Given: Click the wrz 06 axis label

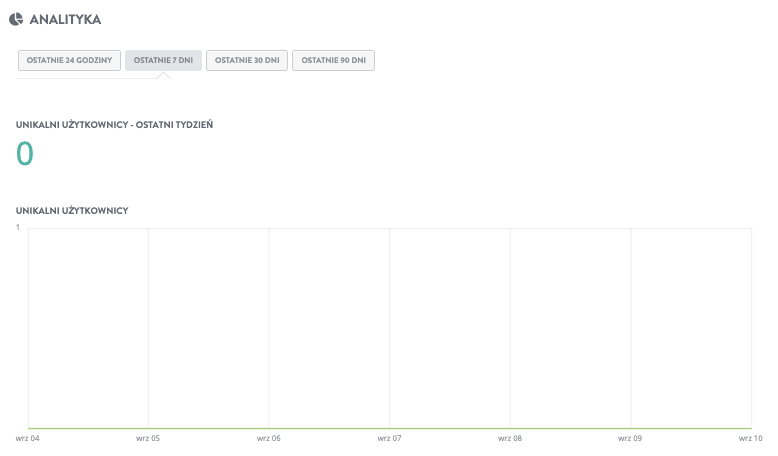Looking at the screenshot, I should coord(268,438).
